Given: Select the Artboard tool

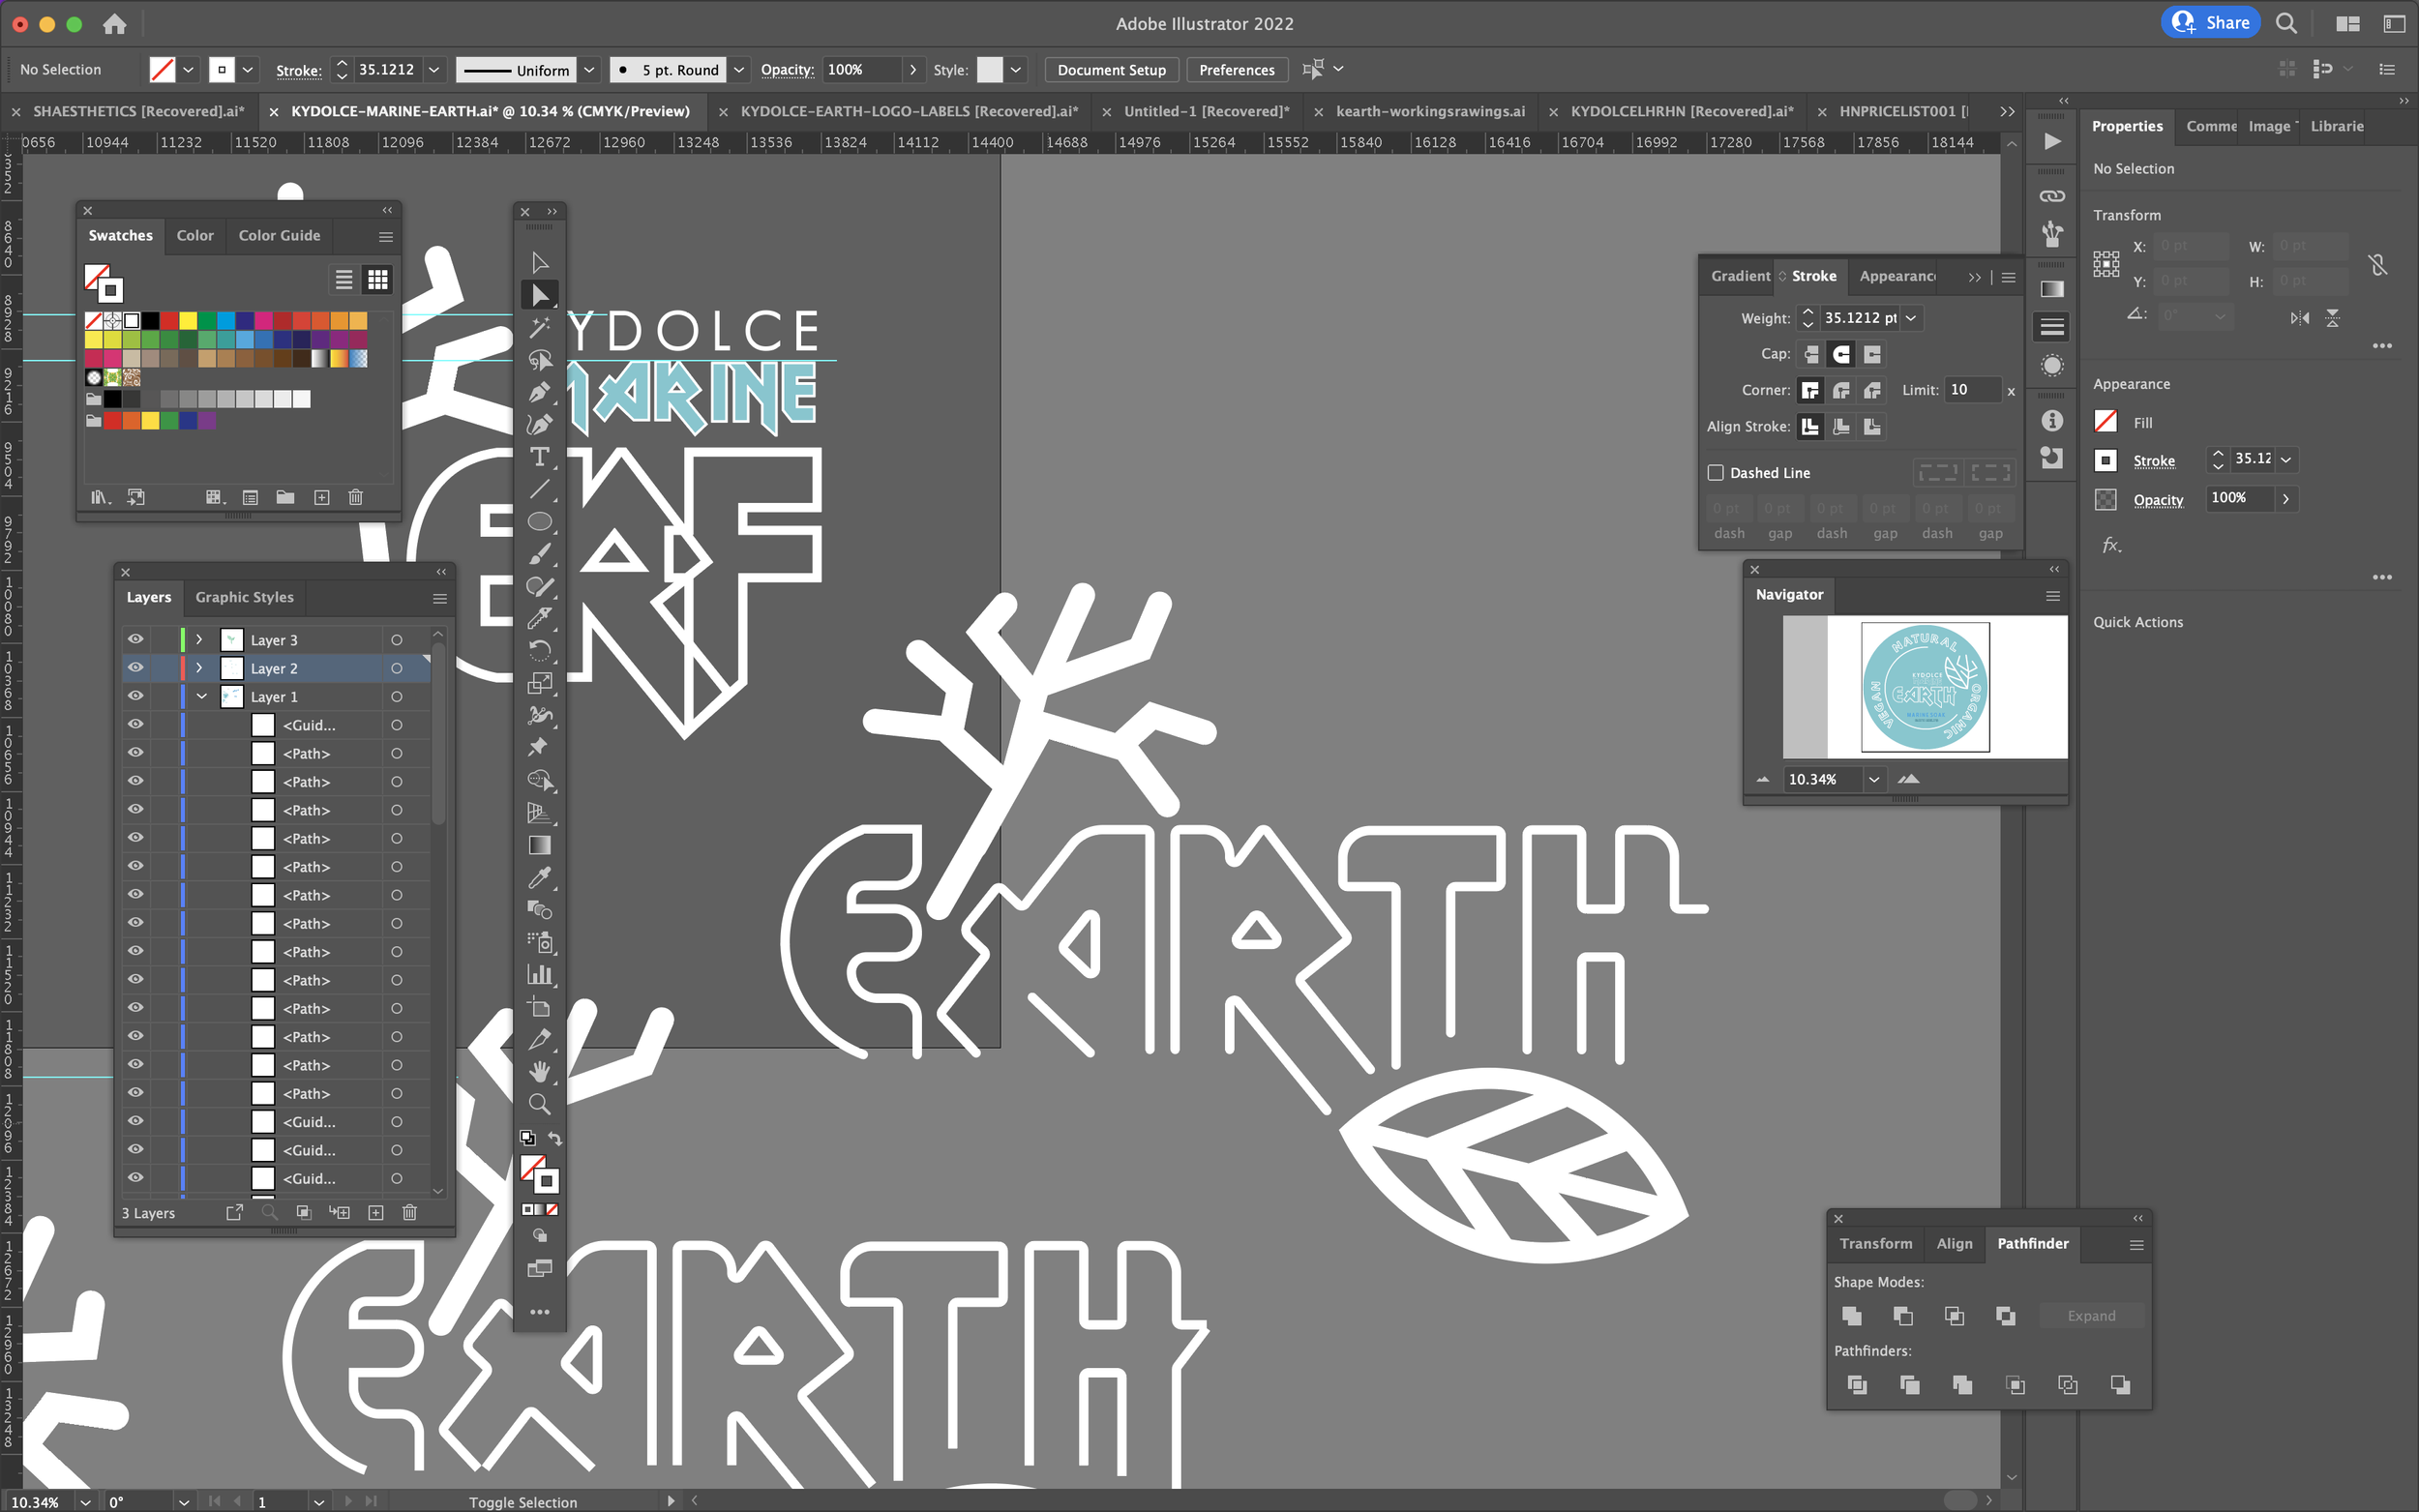Looking at the screenshot, I should tap(540, 1008).
